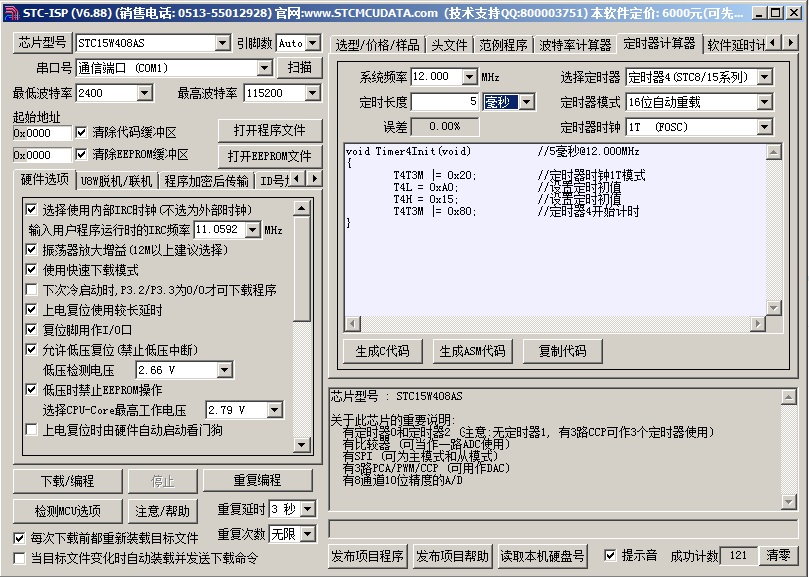809x577 pixels.
Task: Toggle 允许低压复位 checkbox
Action: tap(31, 349)
